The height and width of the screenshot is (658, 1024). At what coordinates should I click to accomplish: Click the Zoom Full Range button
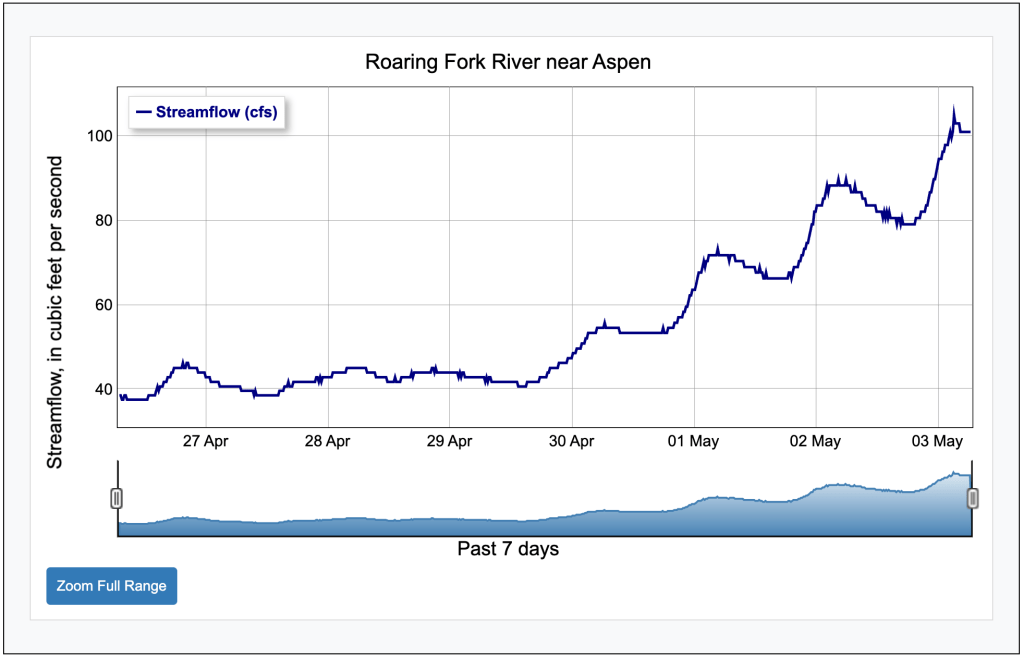(111, 586)
